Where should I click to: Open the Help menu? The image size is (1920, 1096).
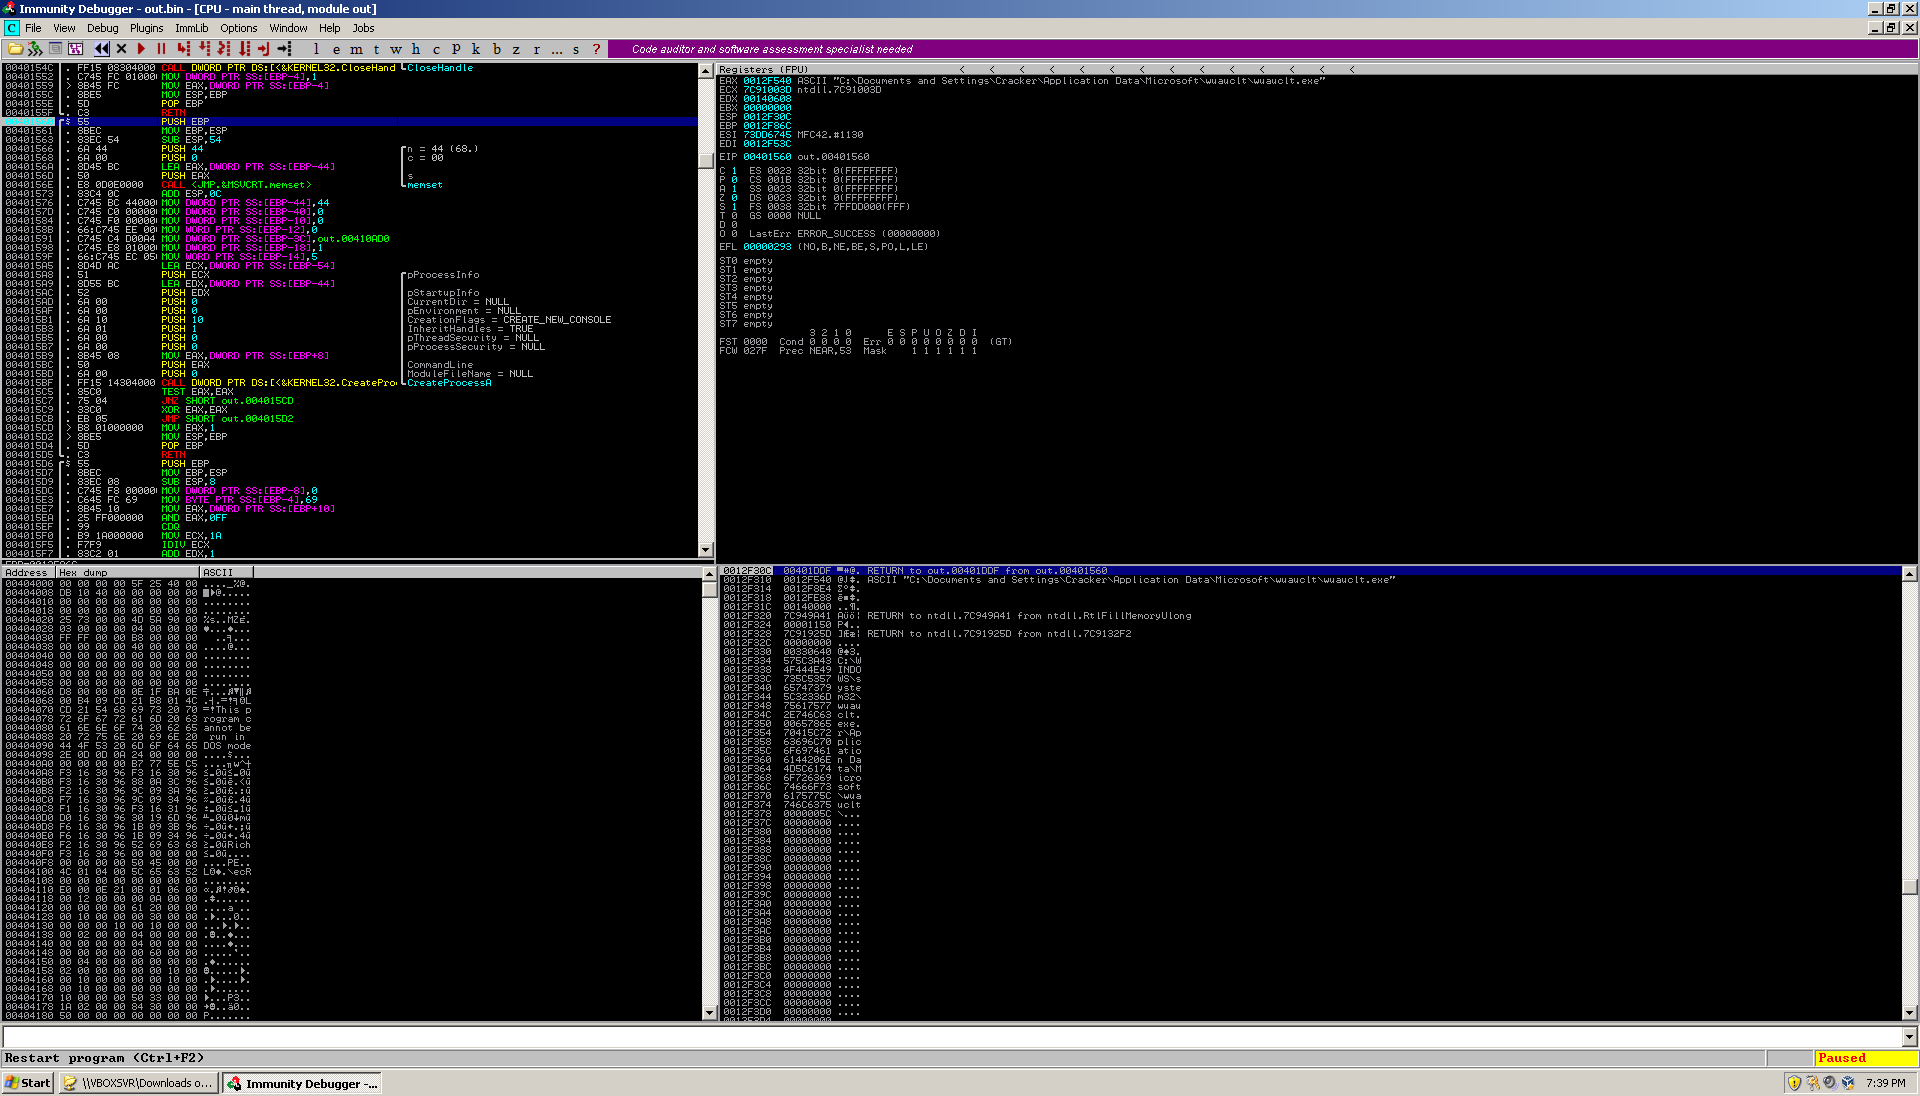[x=329, y=28]
